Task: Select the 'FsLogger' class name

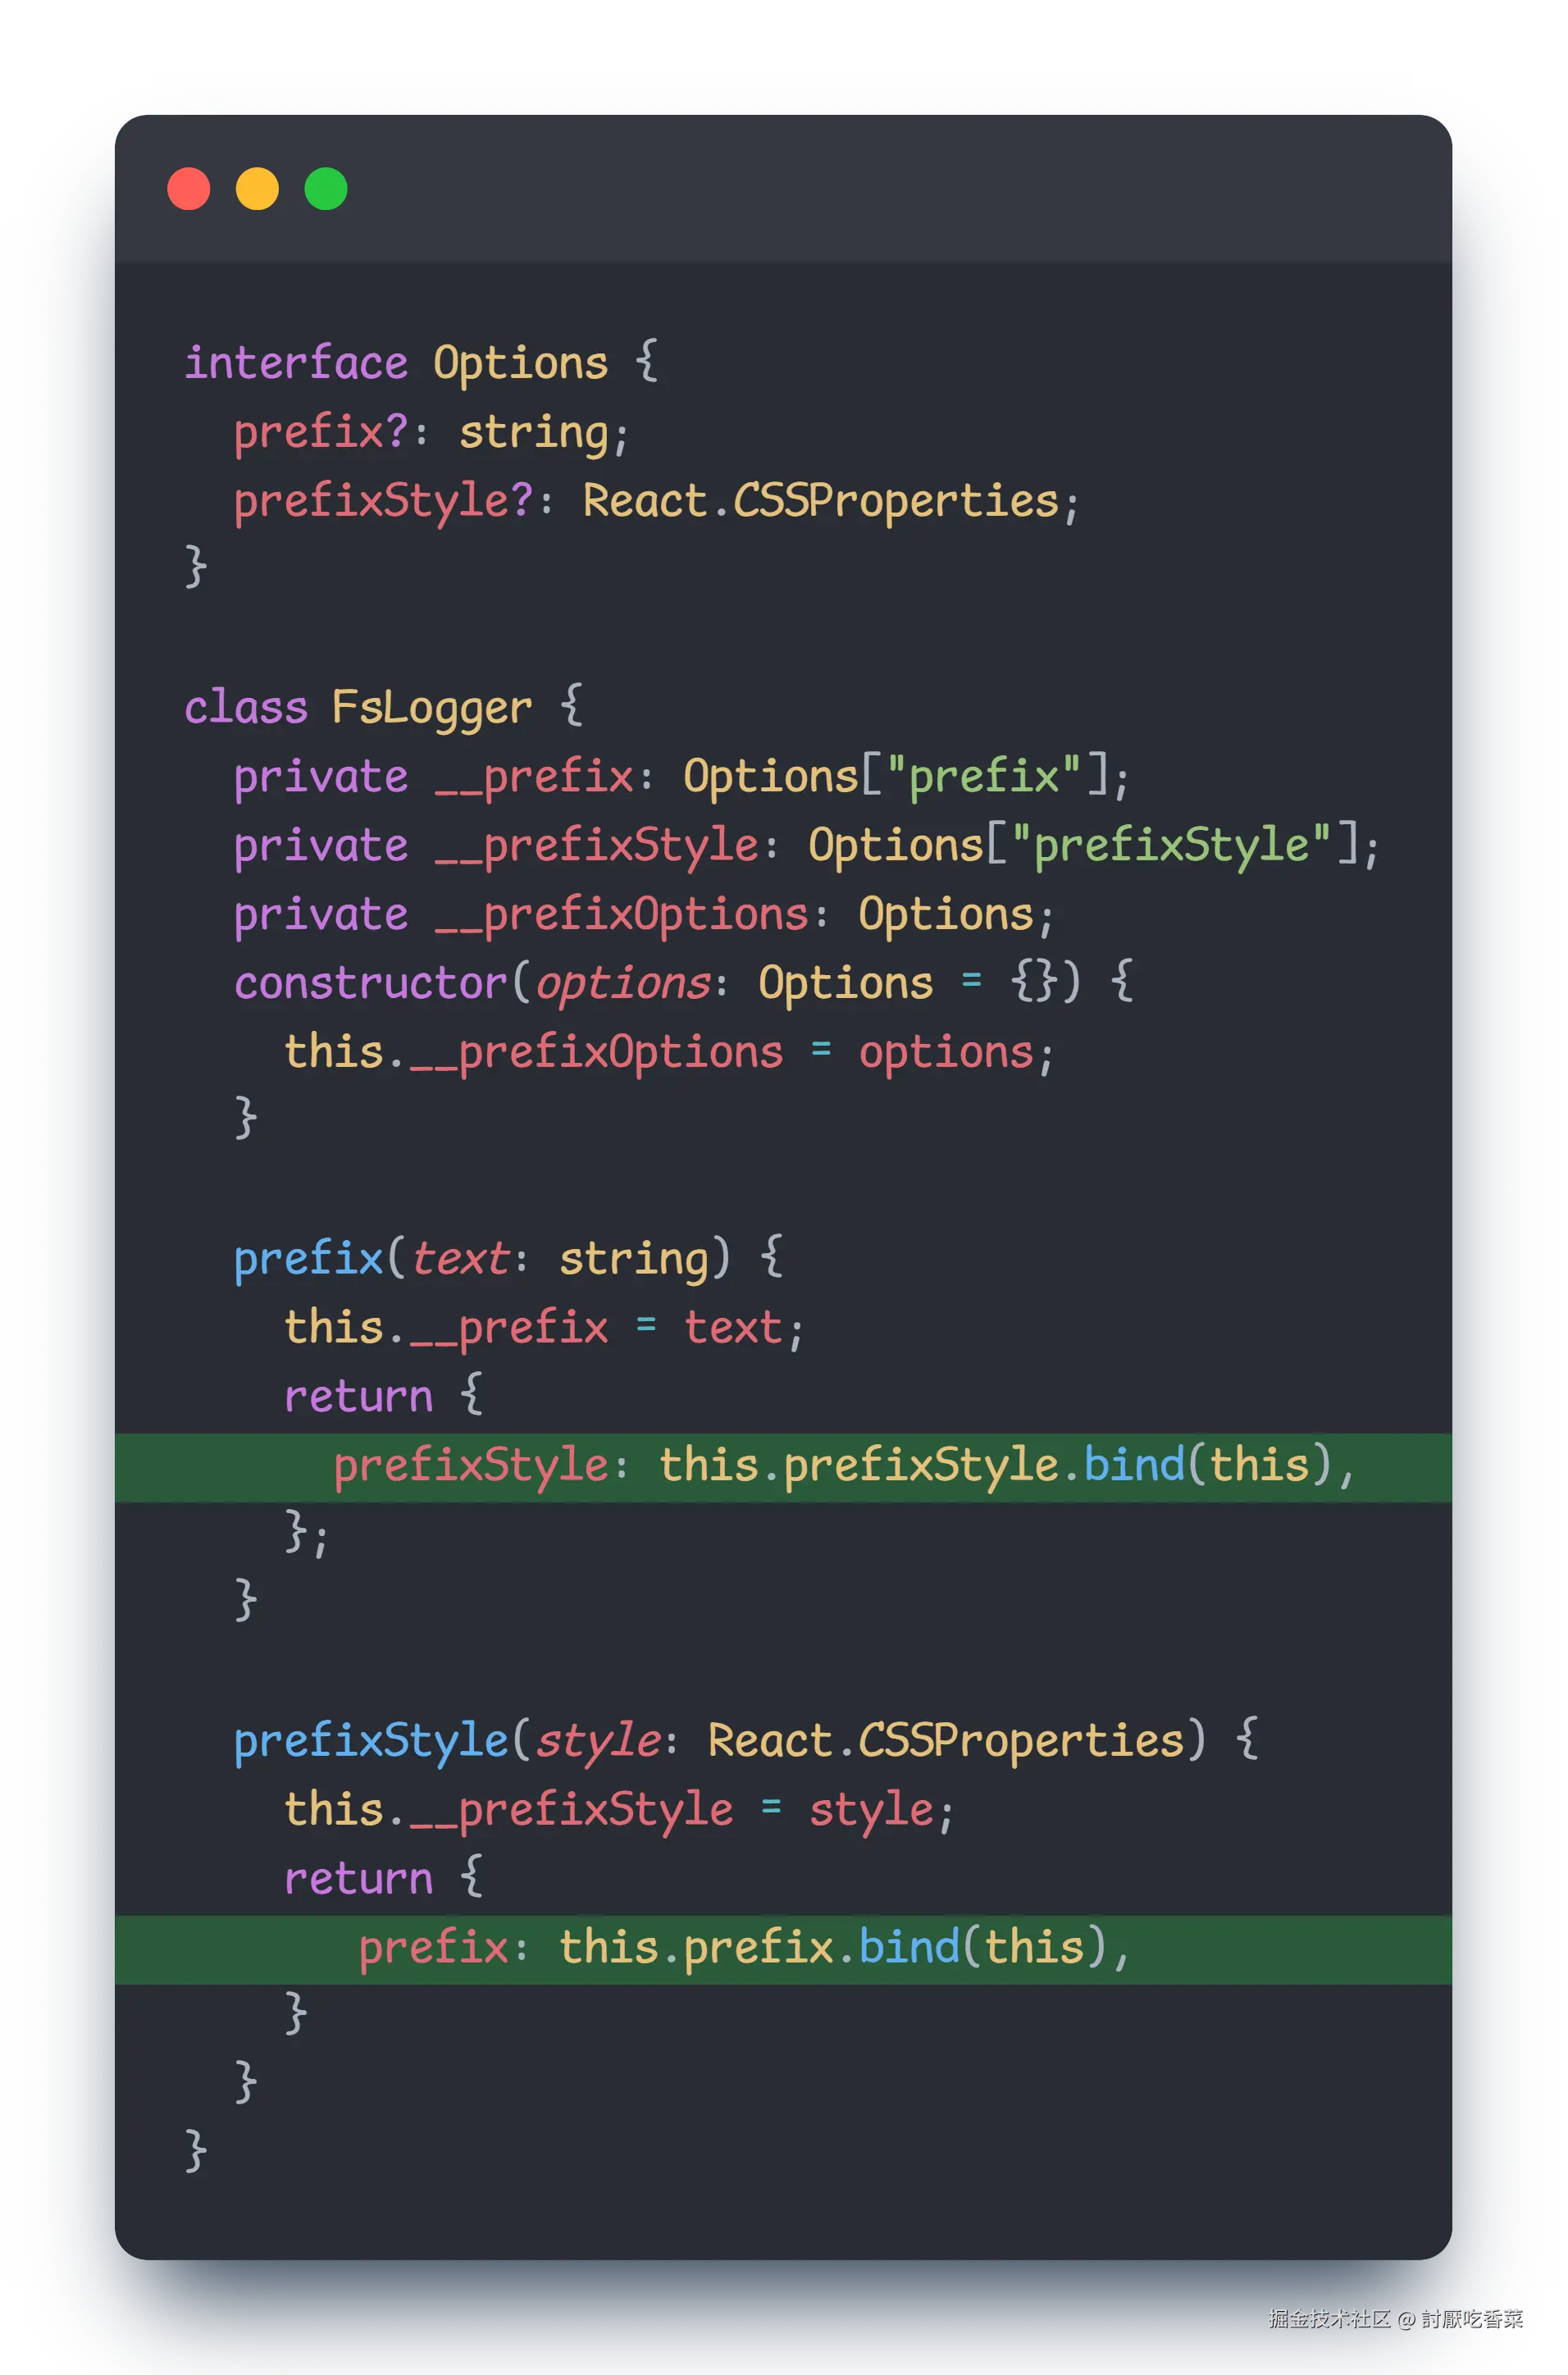Action: [x=432, y=708]
